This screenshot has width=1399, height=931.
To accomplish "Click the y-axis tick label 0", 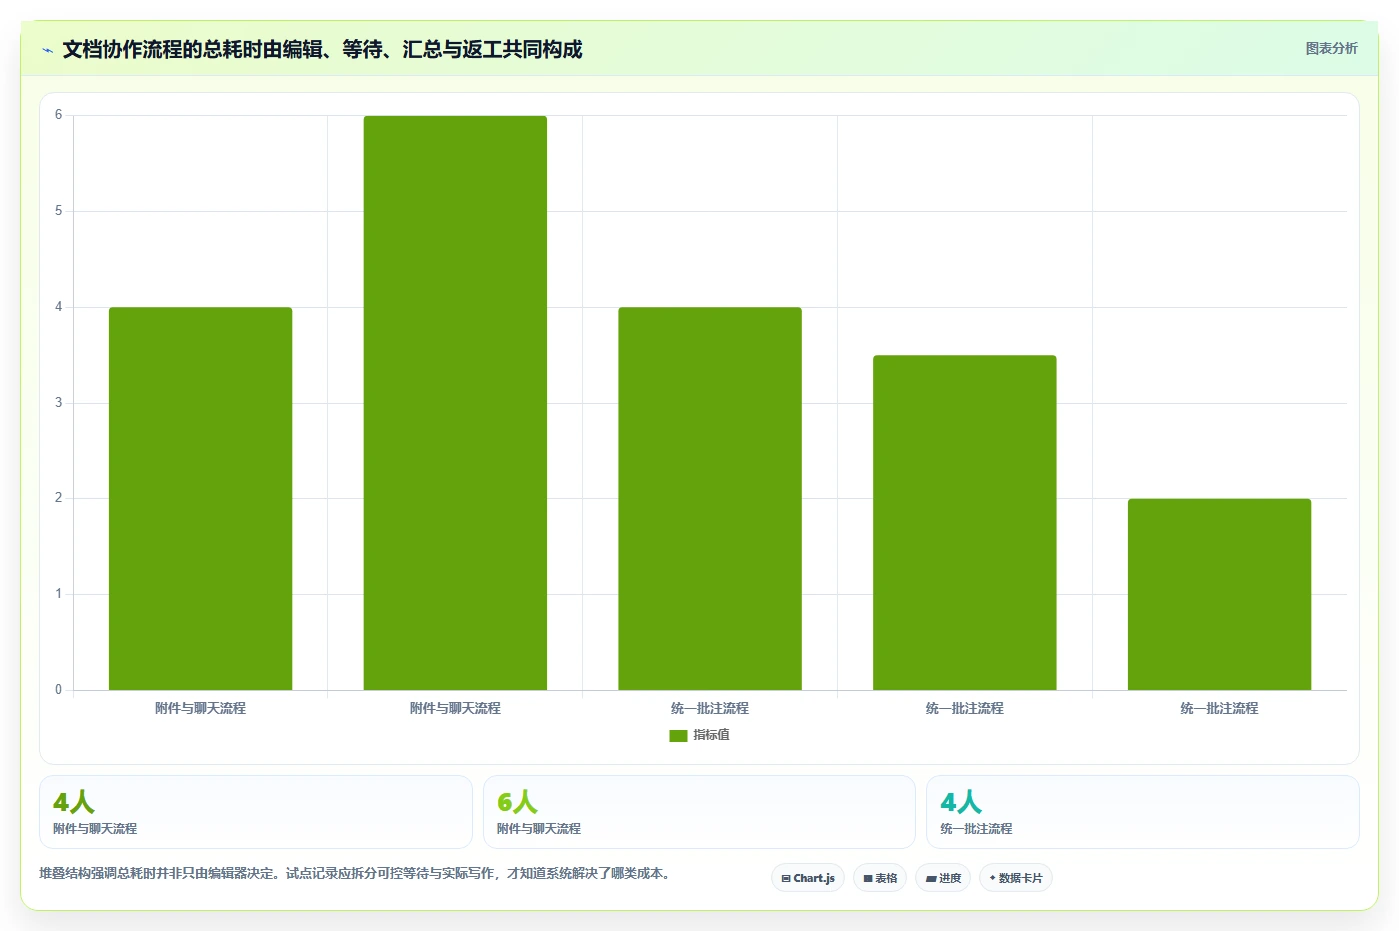I will point(58,690).
